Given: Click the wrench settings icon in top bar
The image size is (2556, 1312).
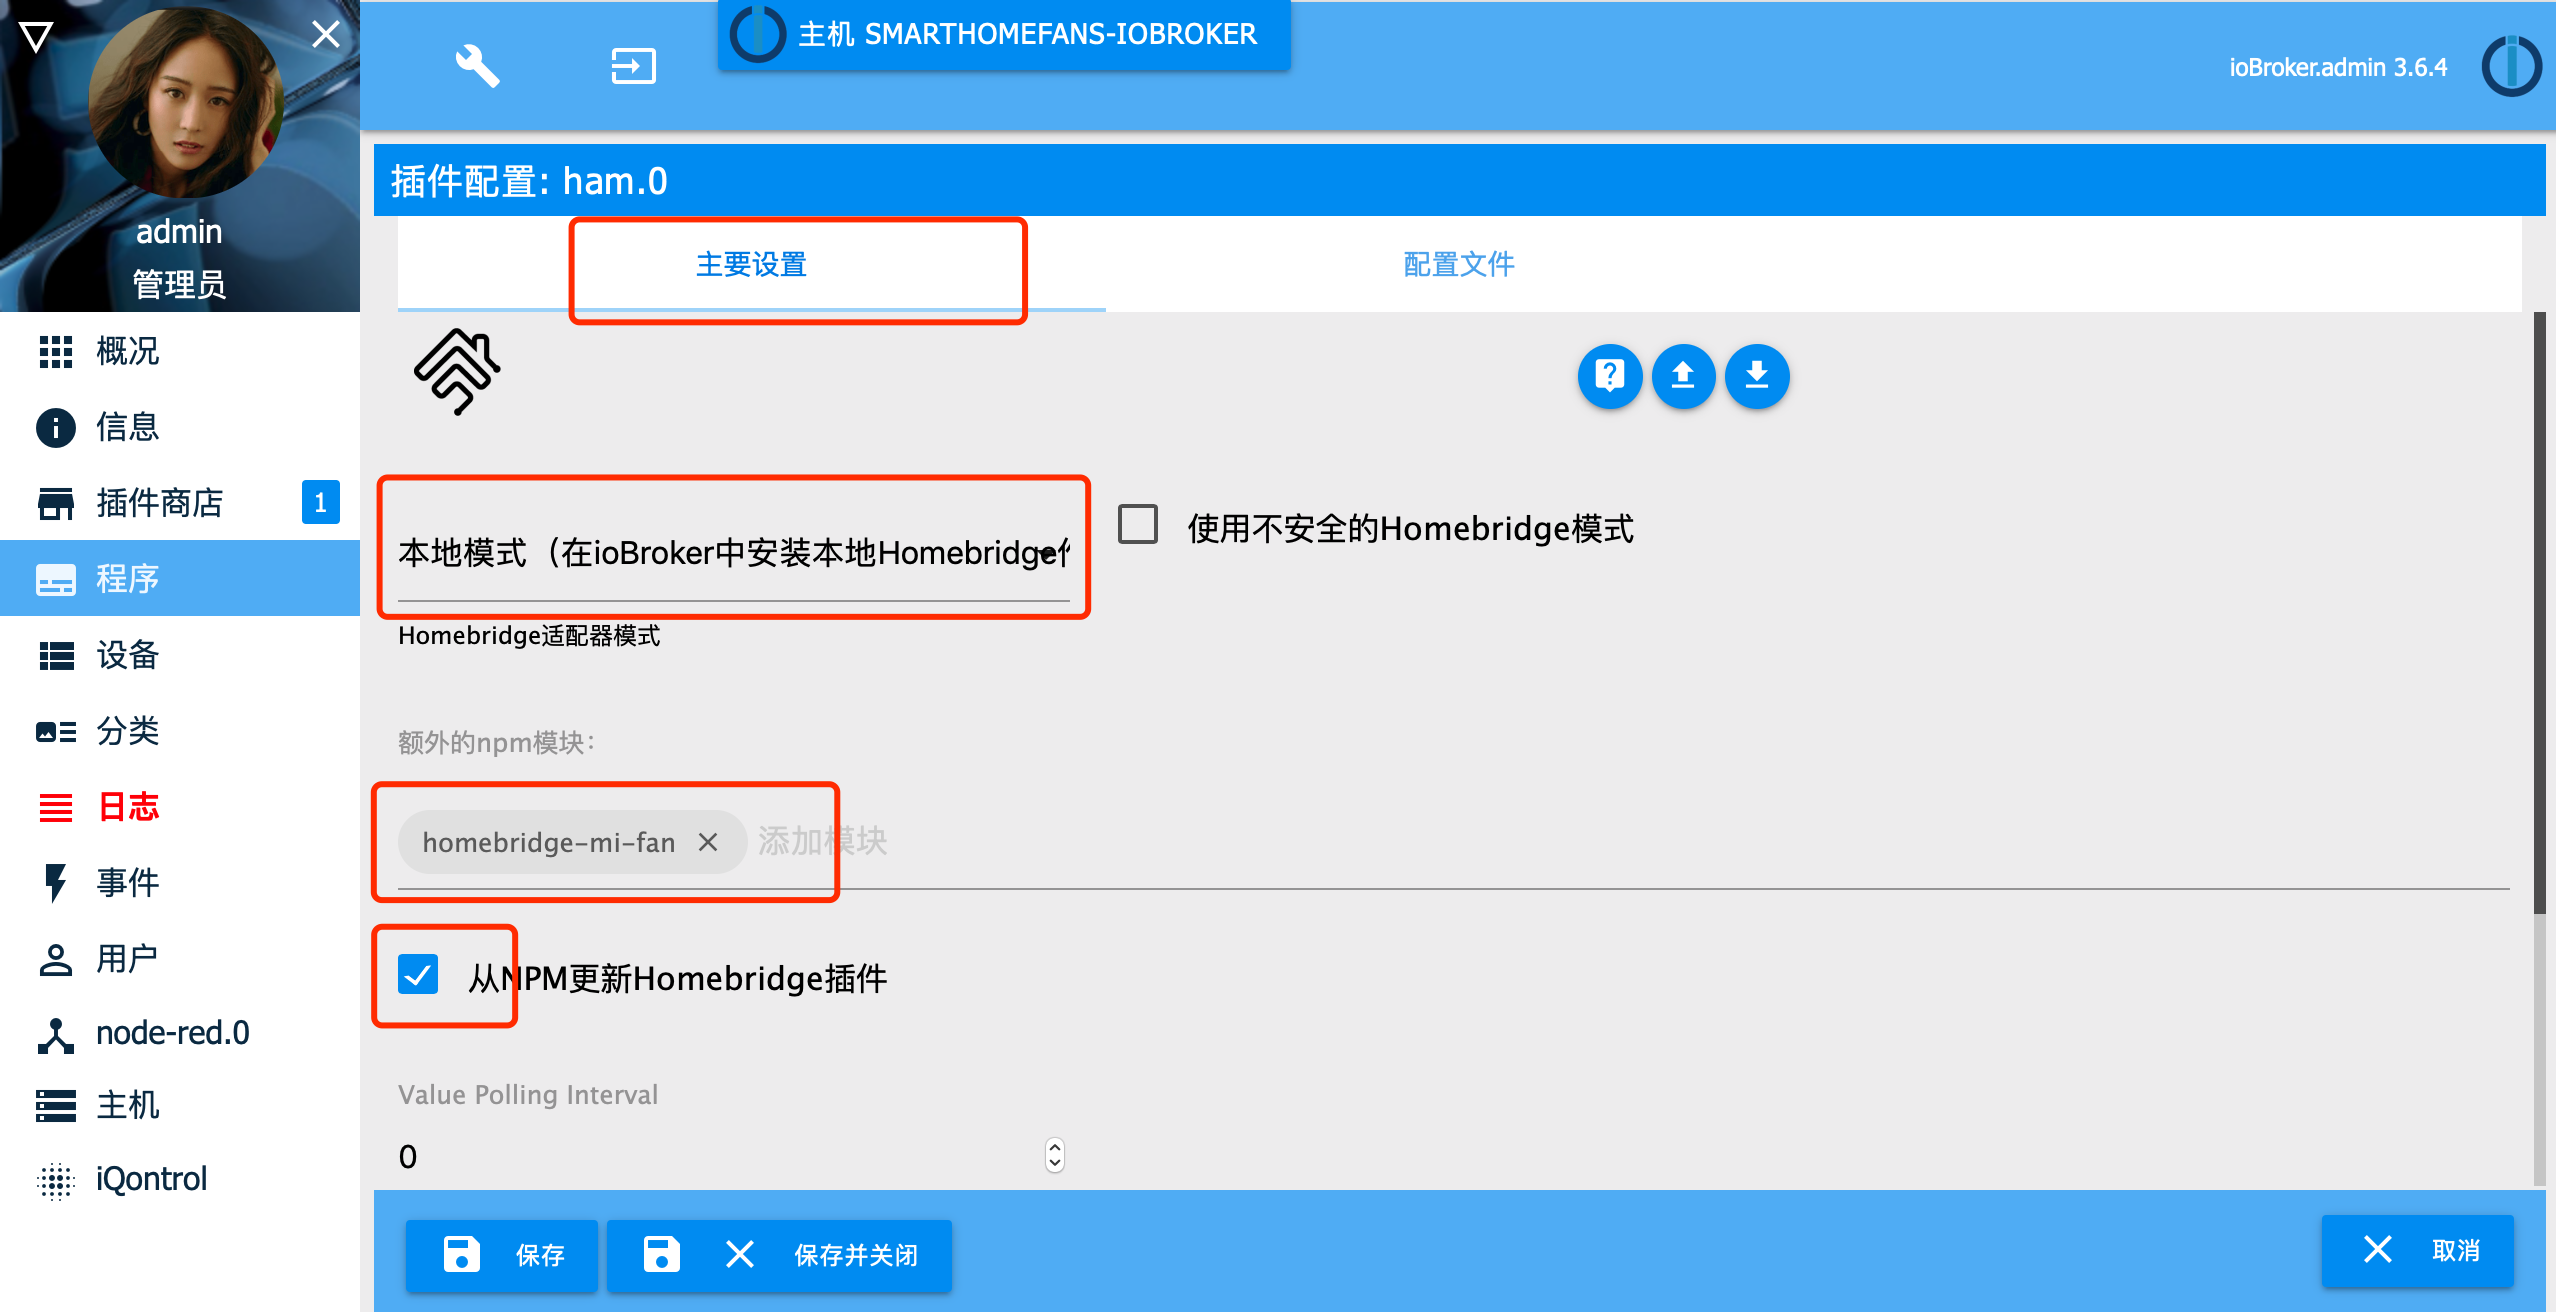Looking at the screenshot, I should coord(477,66).
